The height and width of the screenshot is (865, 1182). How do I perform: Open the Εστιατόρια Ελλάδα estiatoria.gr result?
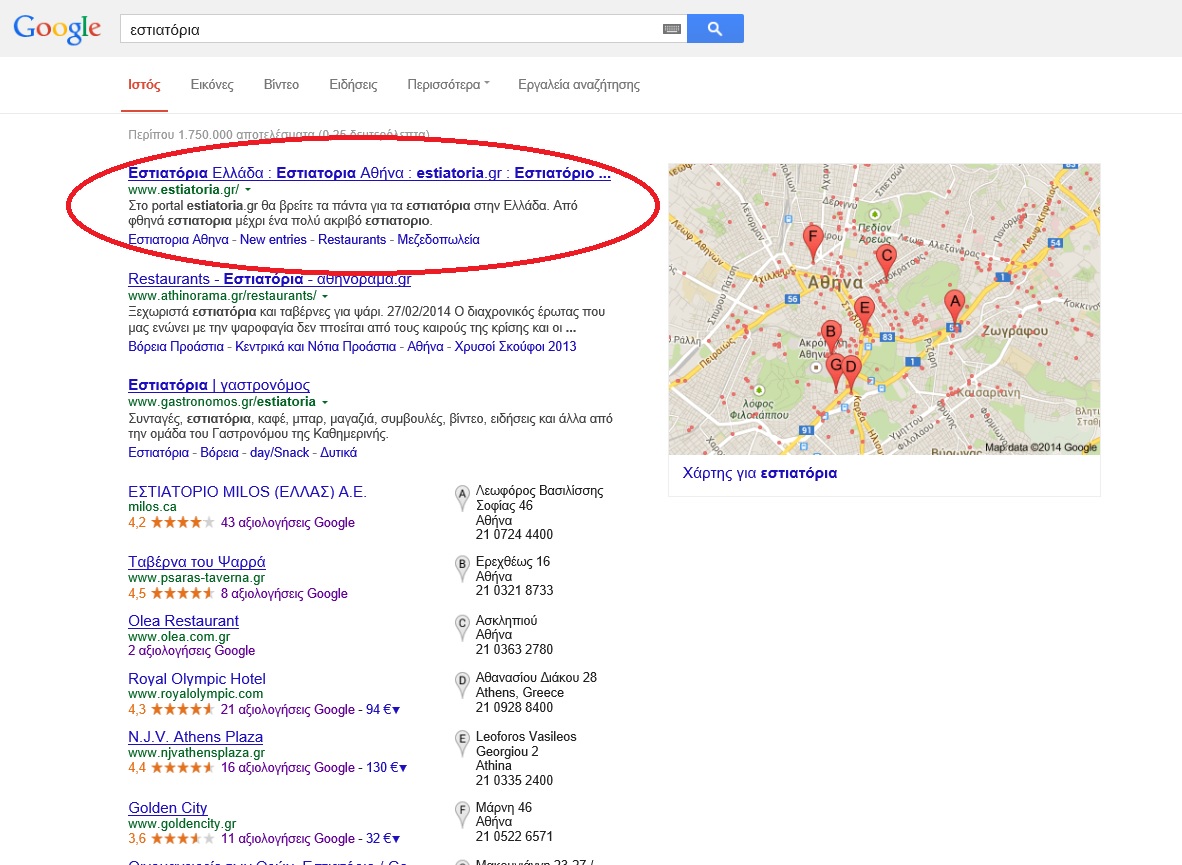pyautogui.click(x=369, y=173)
